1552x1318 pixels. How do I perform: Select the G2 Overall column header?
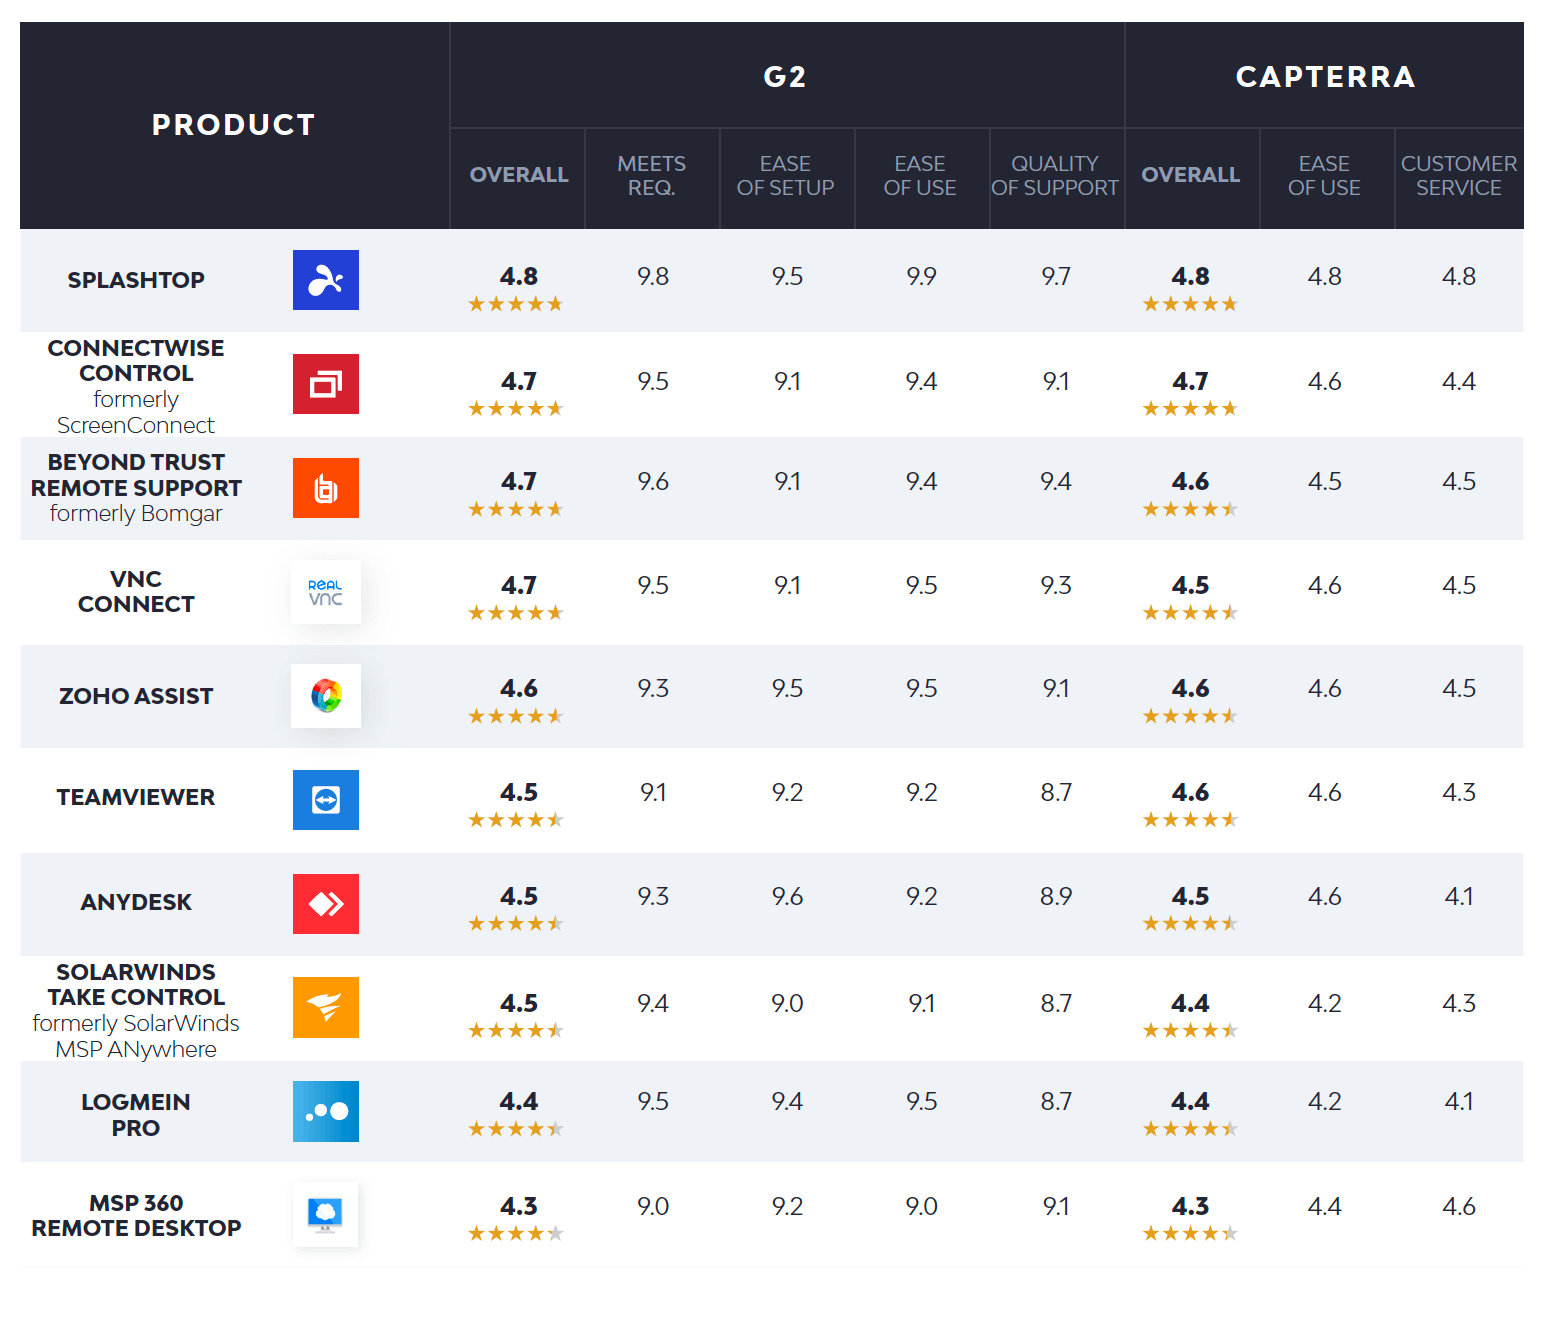click(519, 175)
